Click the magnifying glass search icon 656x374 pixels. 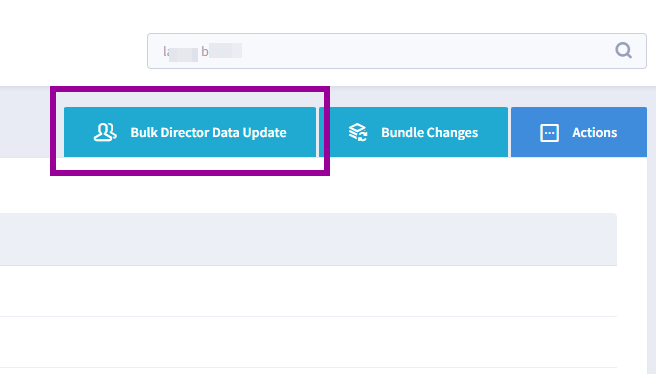pos(623,51)
